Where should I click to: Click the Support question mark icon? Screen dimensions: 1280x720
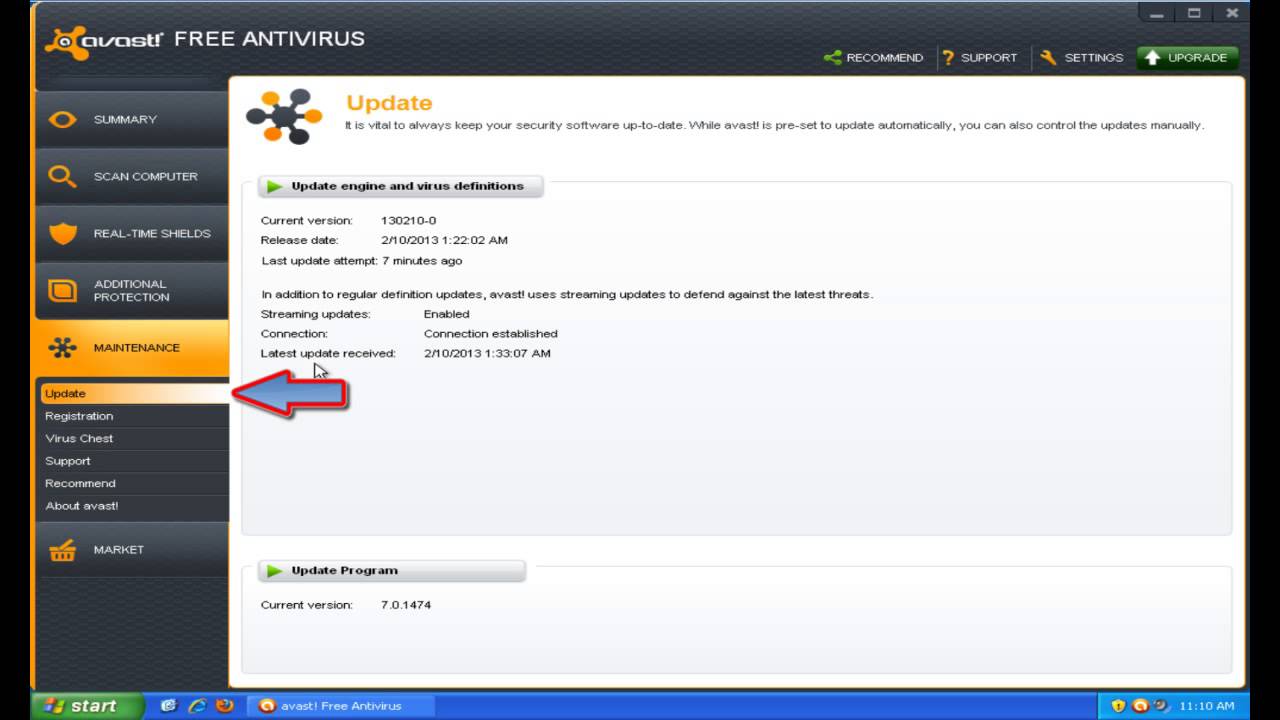pos(948,58)
